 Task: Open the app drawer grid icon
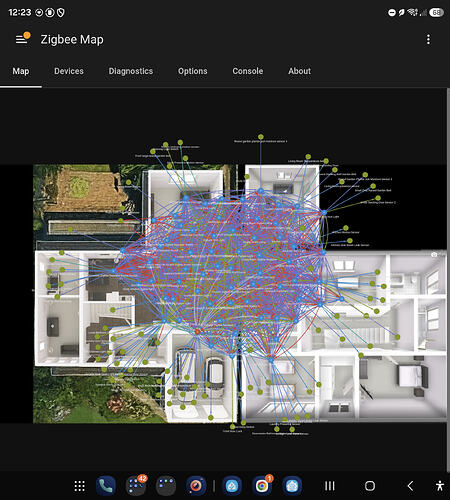point(79,486)
